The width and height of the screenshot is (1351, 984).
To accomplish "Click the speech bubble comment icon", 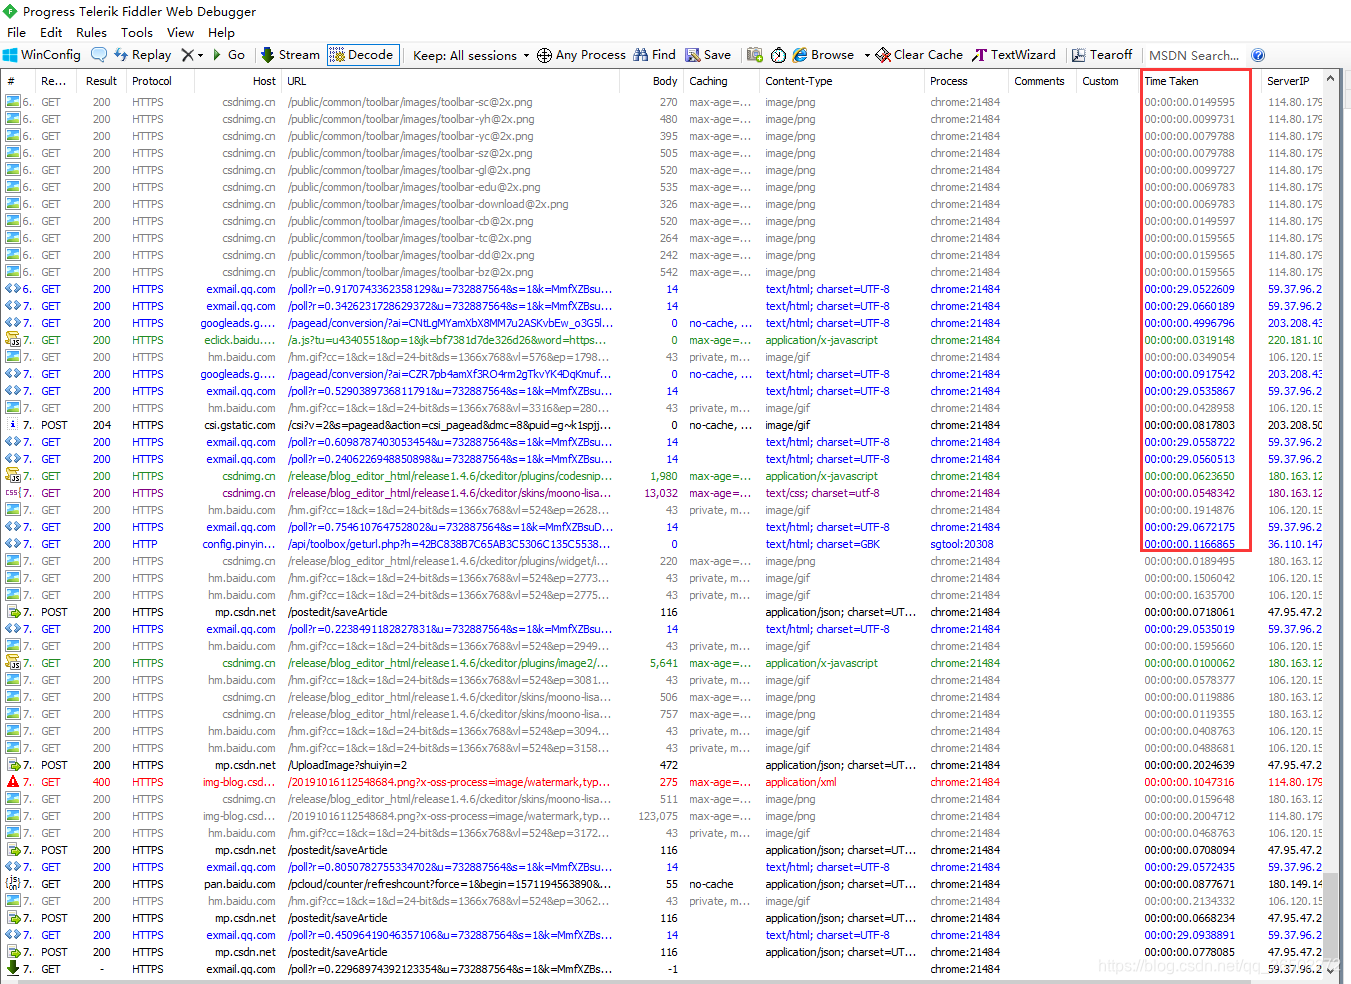I will (99, 55).
